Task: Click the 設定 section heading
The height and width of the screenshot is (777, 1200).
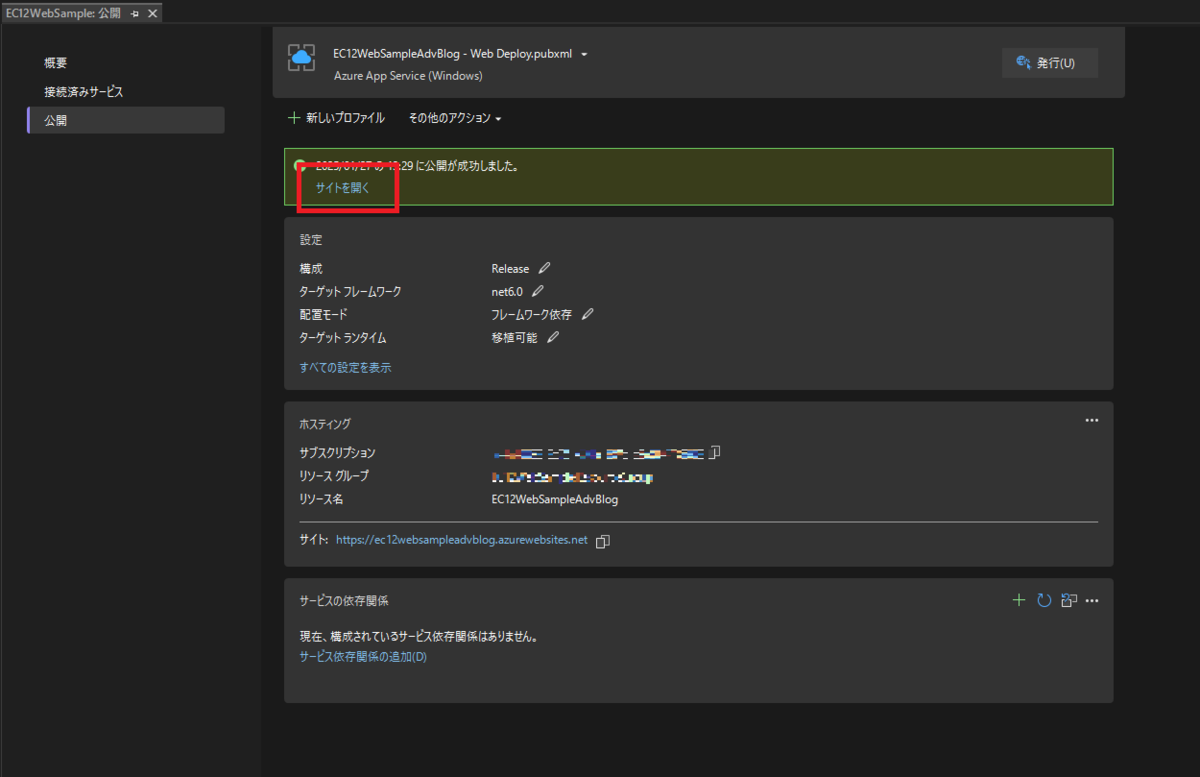Action: tap(311, 240)
